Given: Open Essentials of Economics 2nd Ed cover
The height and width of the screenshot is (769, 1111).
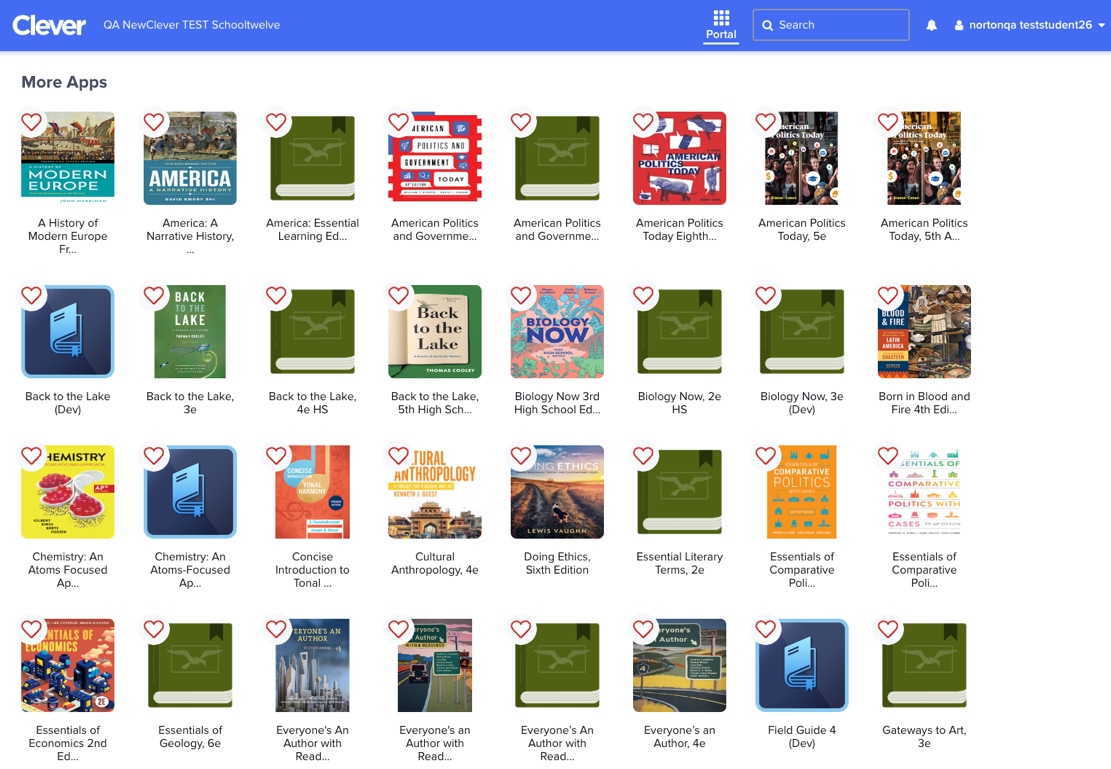Looking at the screenshot, I should (68, 666).
